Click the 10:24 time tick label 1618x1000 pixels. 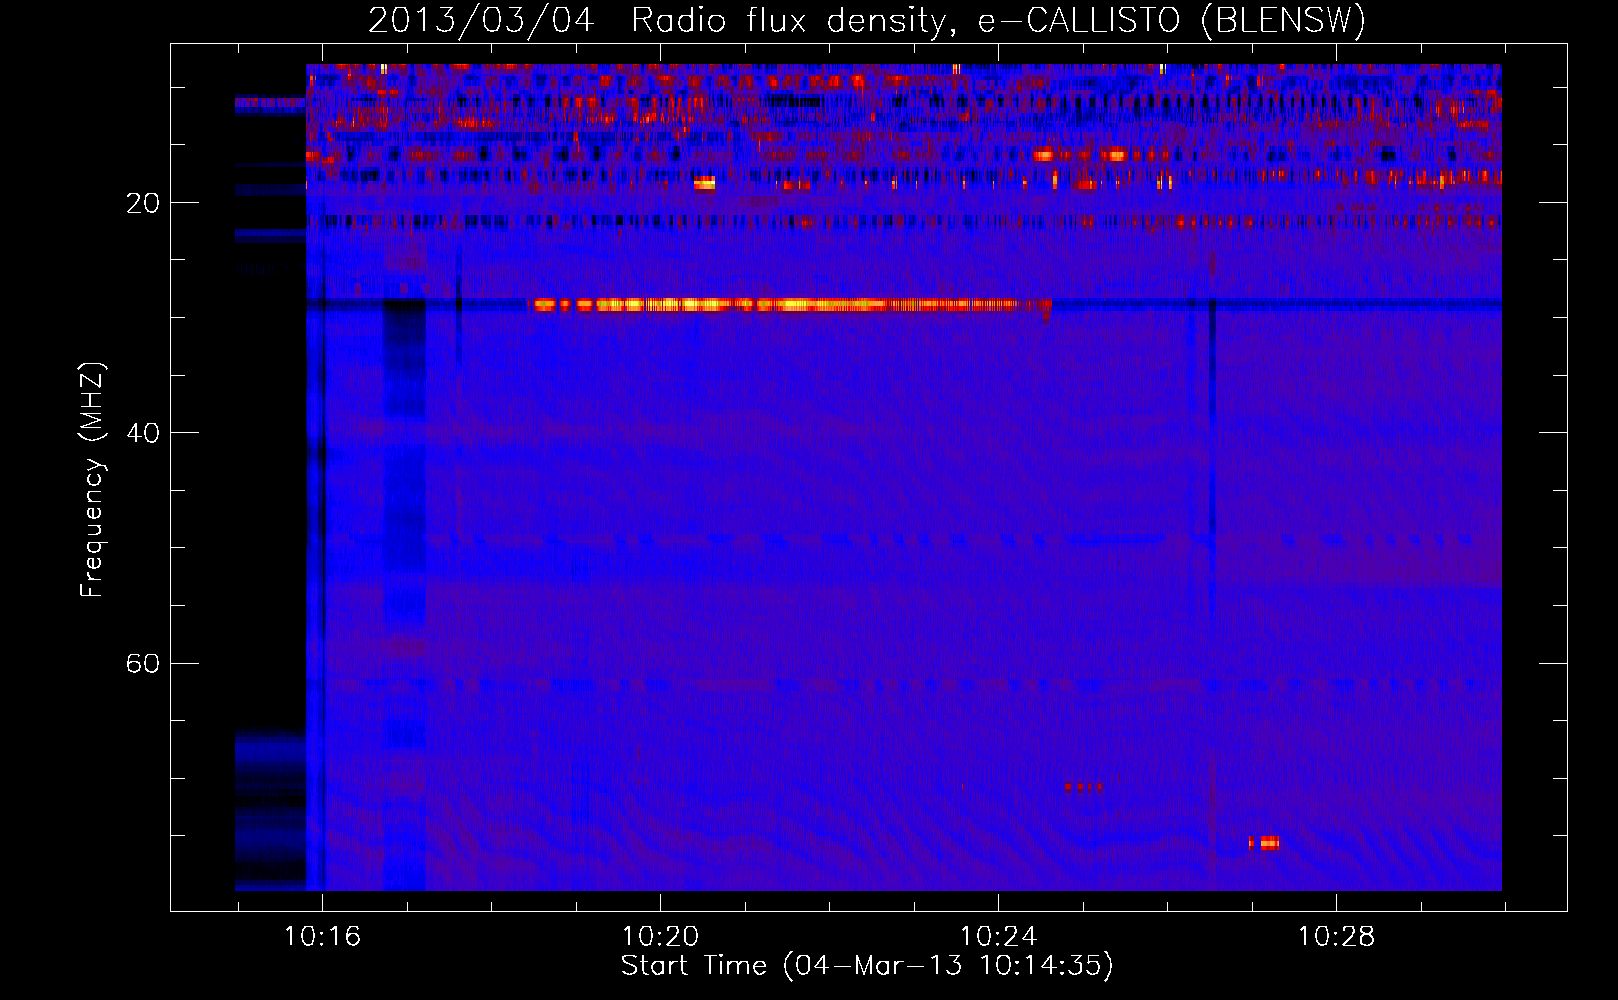[998, 937]
